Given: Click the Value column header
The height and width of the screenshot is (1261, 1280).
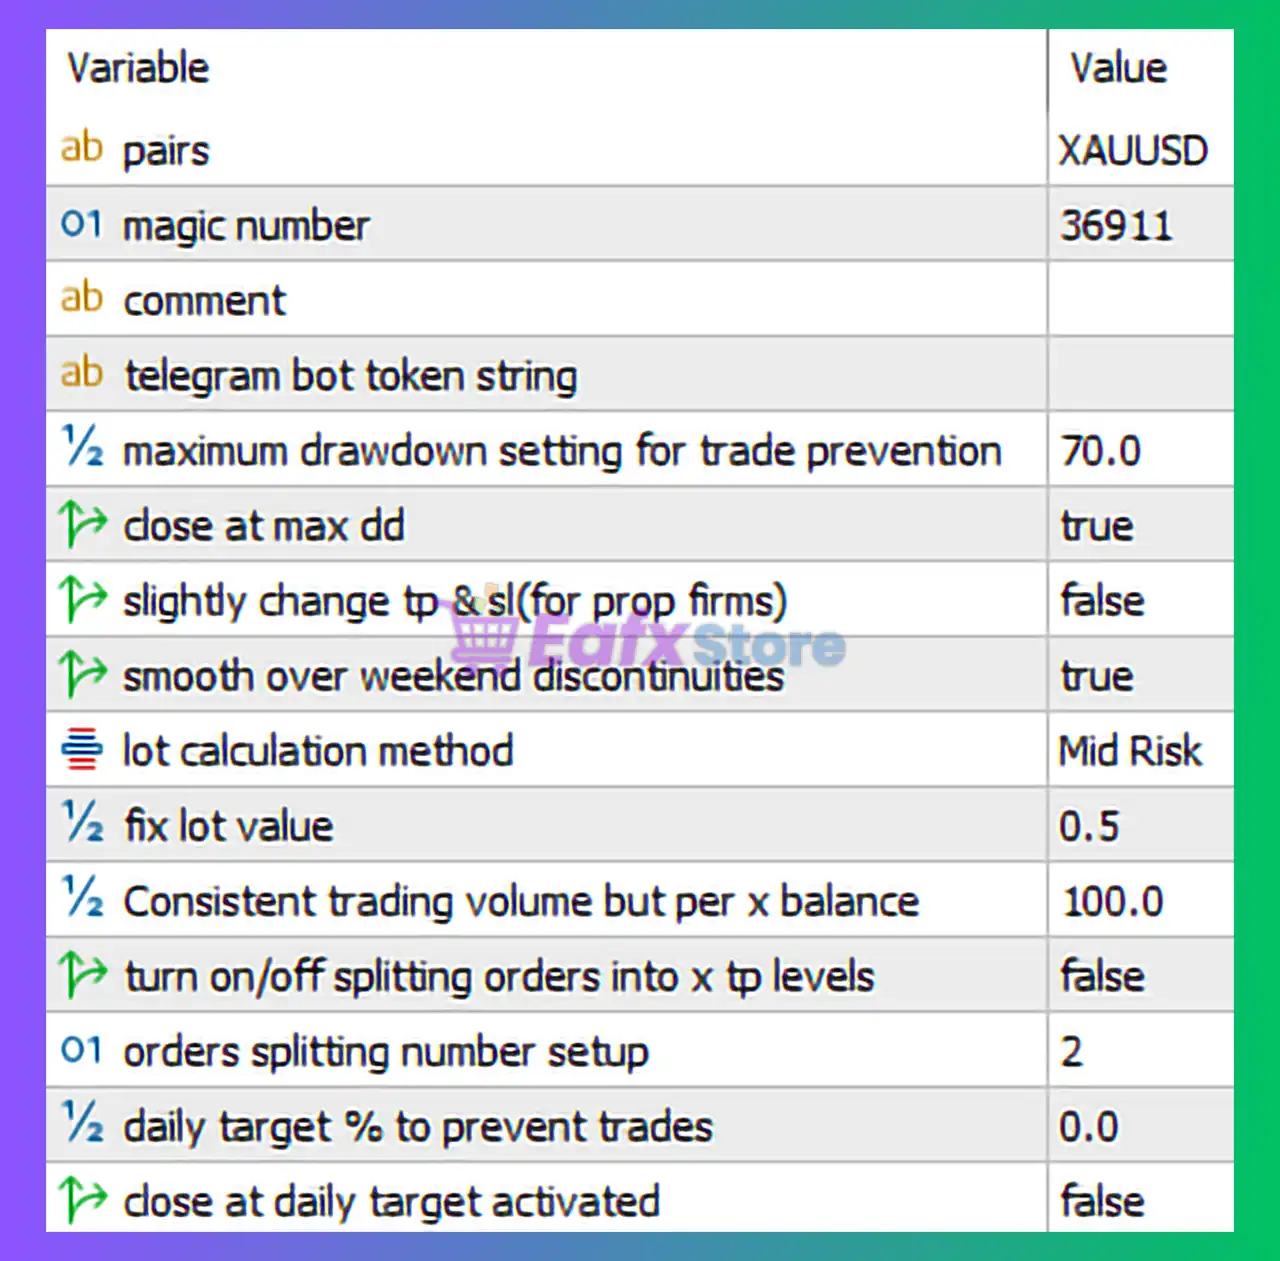Looking at the screenshot, I should pos(1118,68).
